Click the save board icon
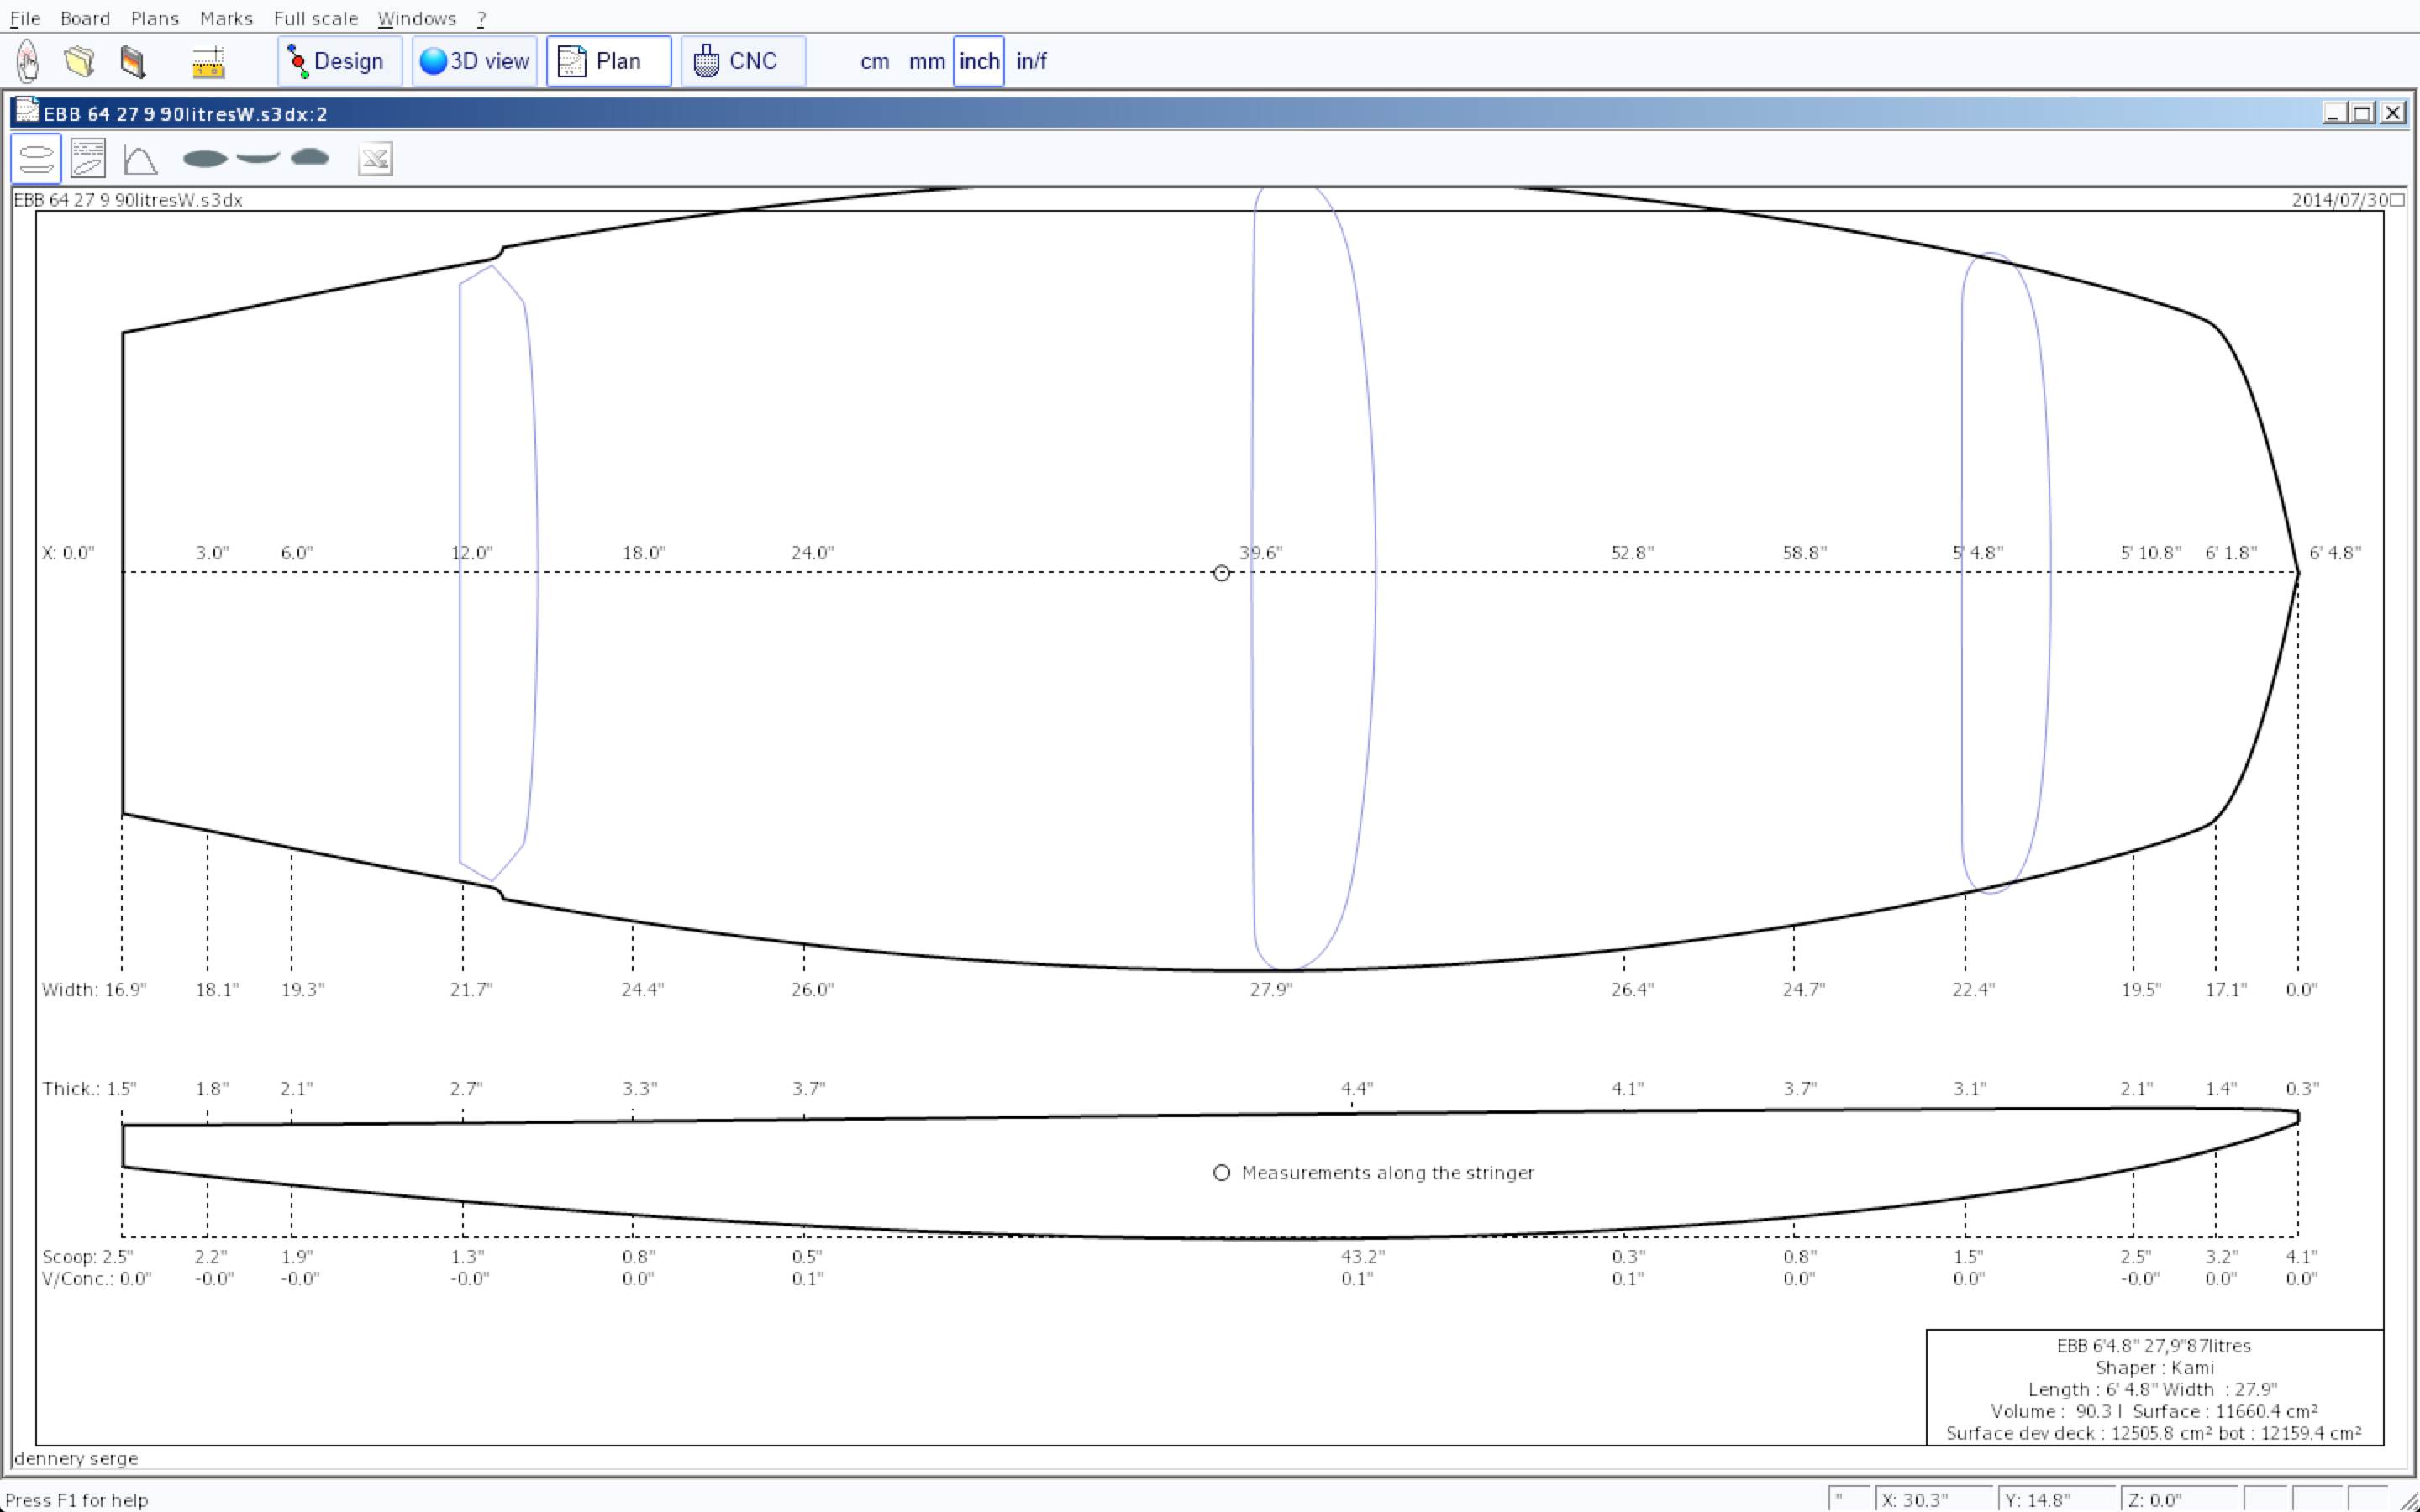Viewport: 2420px width, 1512px height. point(132,61)
